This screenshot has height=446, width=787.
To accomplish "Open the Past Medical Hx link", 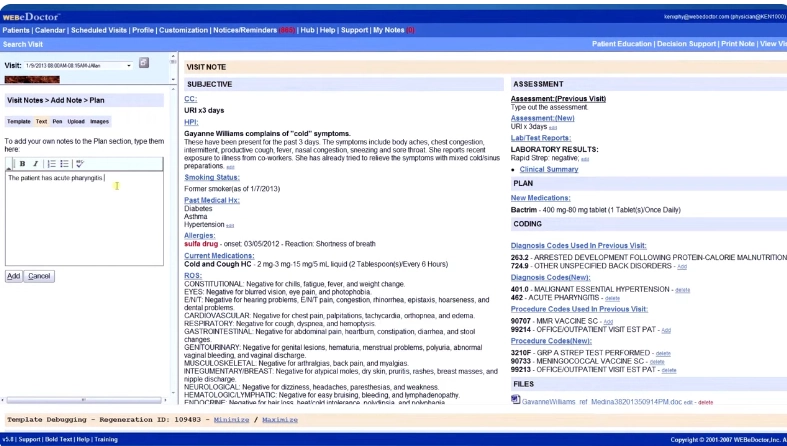I will 212,200.
